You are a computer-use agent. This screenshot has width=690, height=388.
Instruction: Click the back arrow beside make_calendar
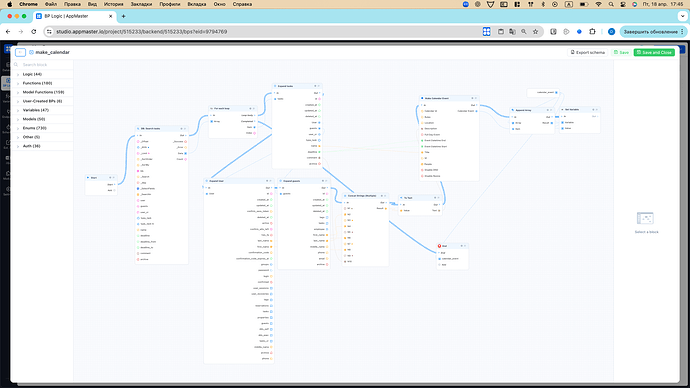(x=20, y=52)
